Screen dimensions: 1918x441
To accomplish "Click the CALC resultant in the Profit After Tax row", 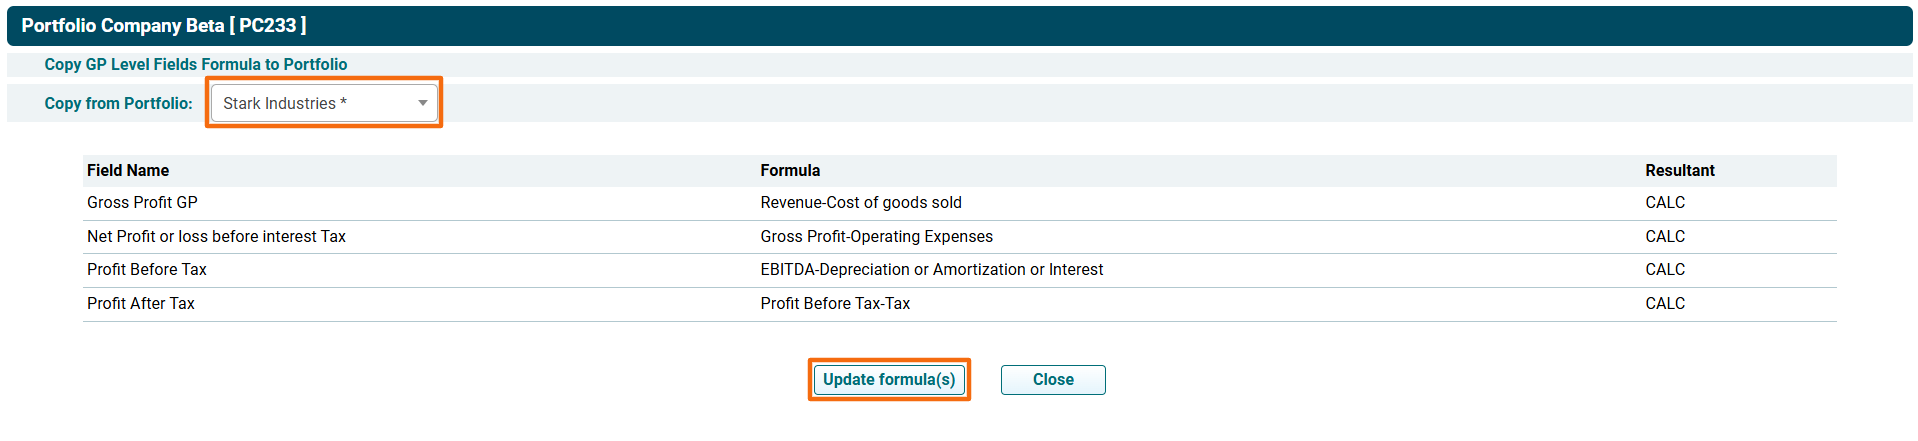I will tap(1665, 304).
